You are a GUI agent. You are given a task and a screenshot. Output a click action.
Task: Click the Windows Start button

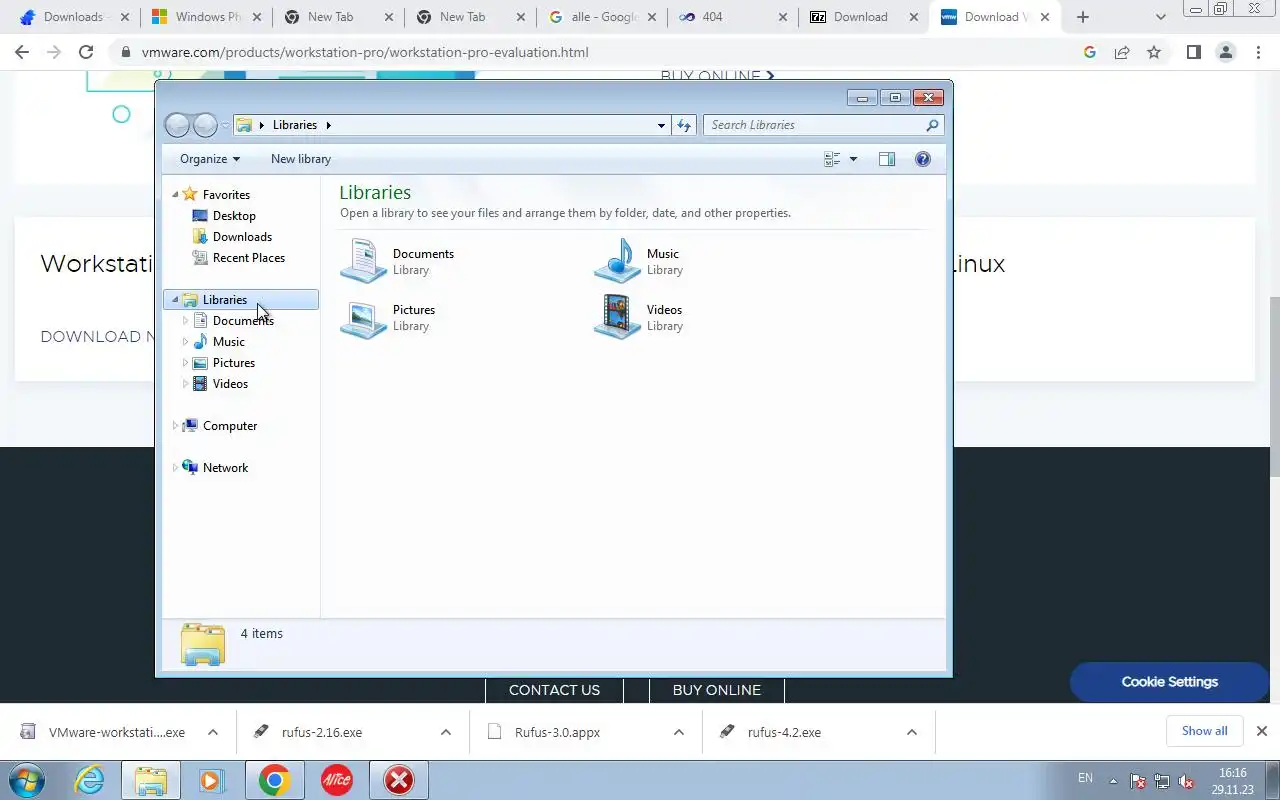pos(27,780)
